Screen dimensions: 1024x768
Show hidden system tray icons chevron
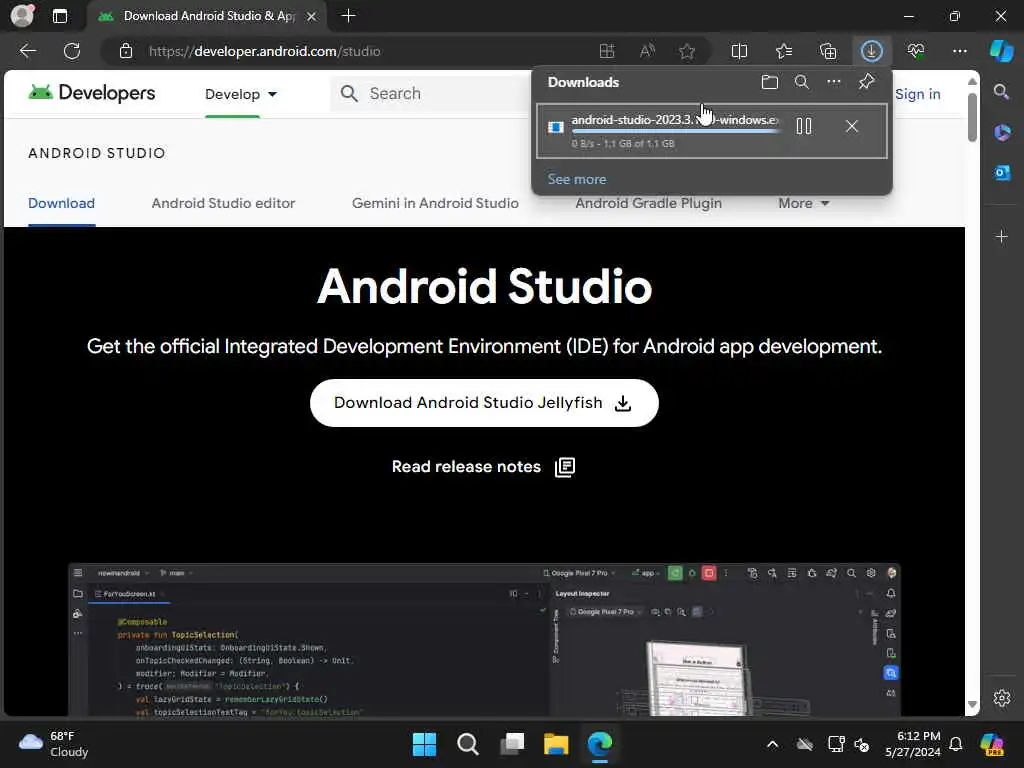[x=773, y=744]
